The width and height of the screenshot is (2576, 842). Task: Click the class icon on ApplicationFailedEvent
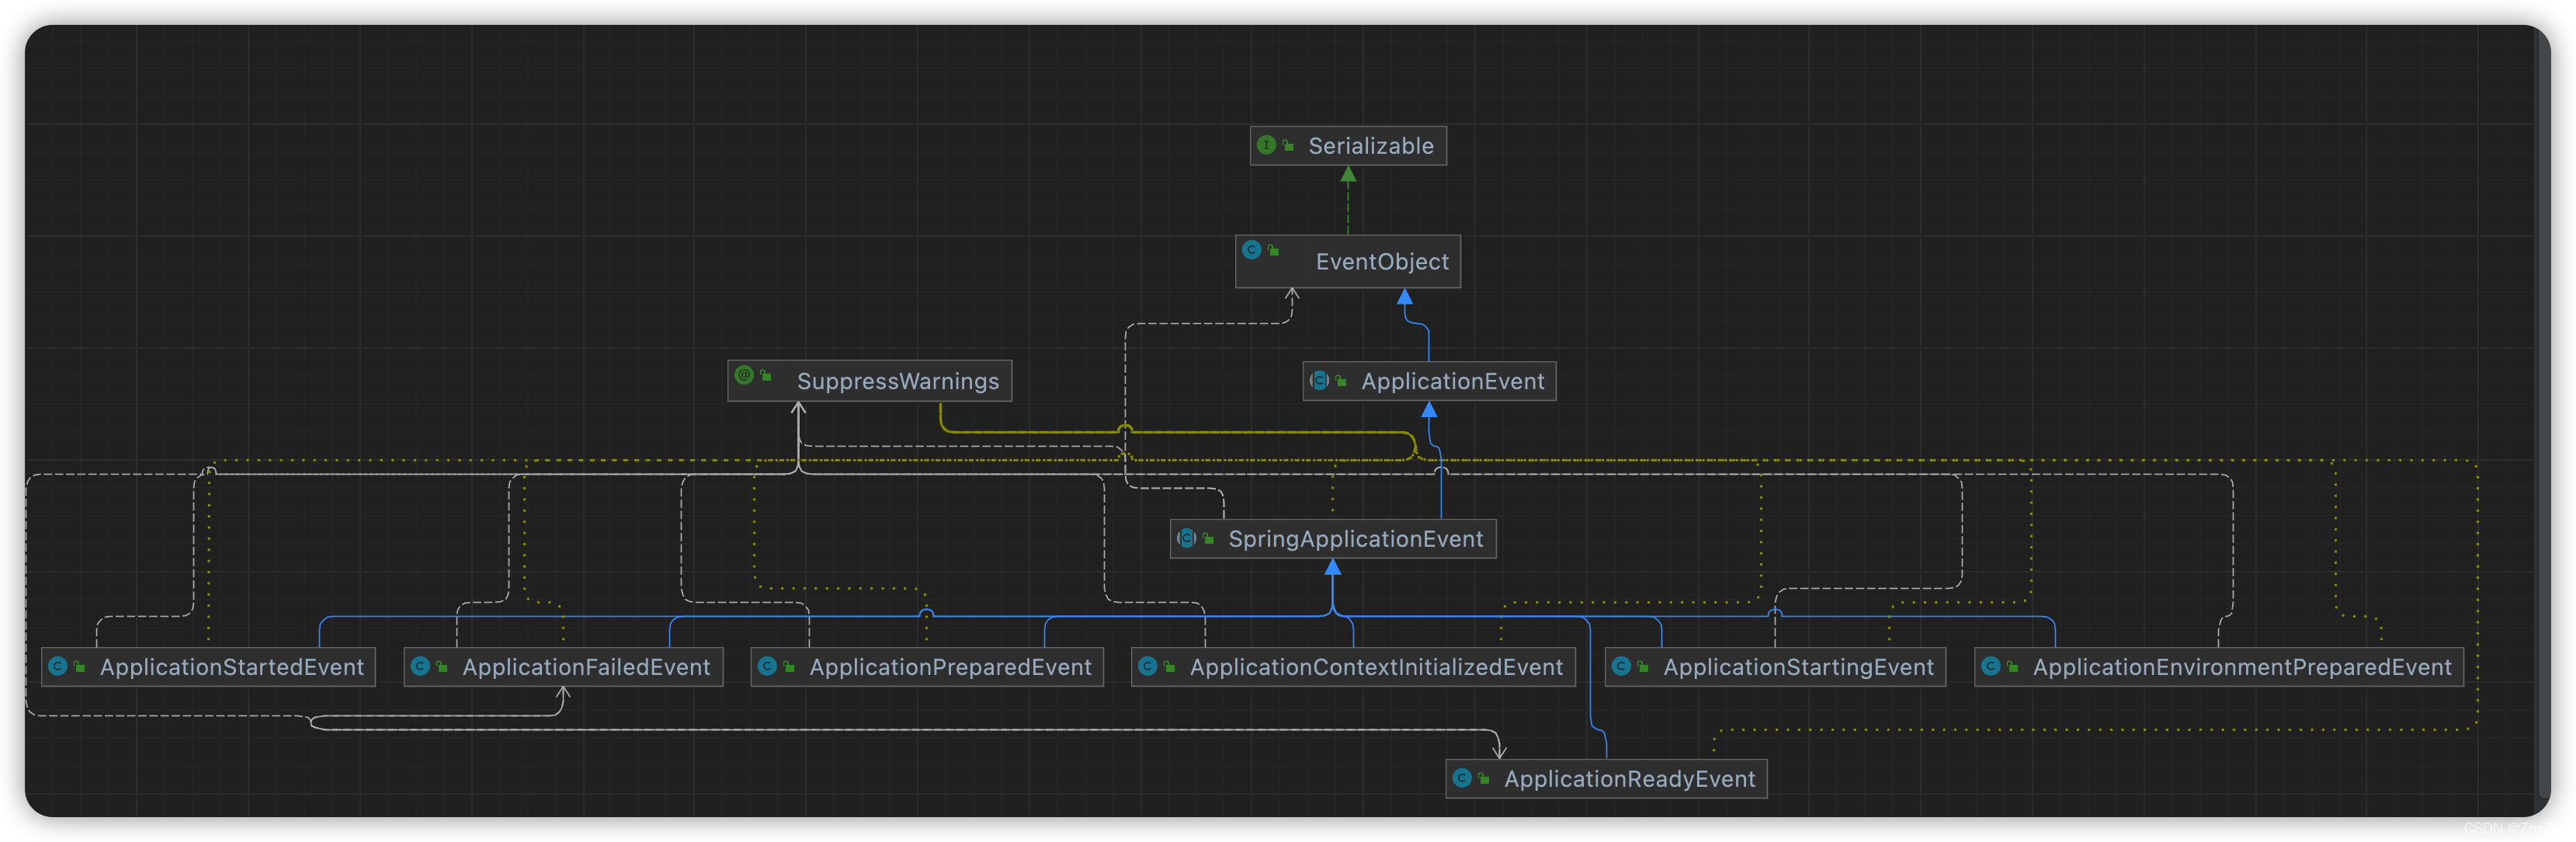[x=420, y=667]
